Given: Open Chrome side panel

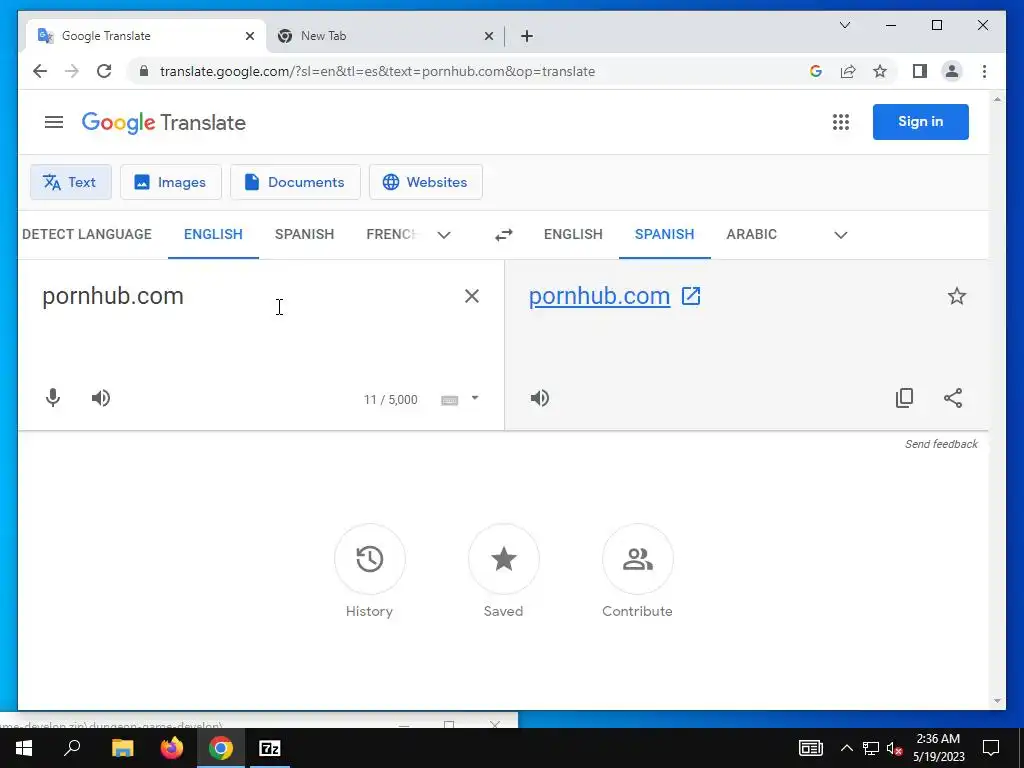Looking at the screenshot, I should coord(920,71).
